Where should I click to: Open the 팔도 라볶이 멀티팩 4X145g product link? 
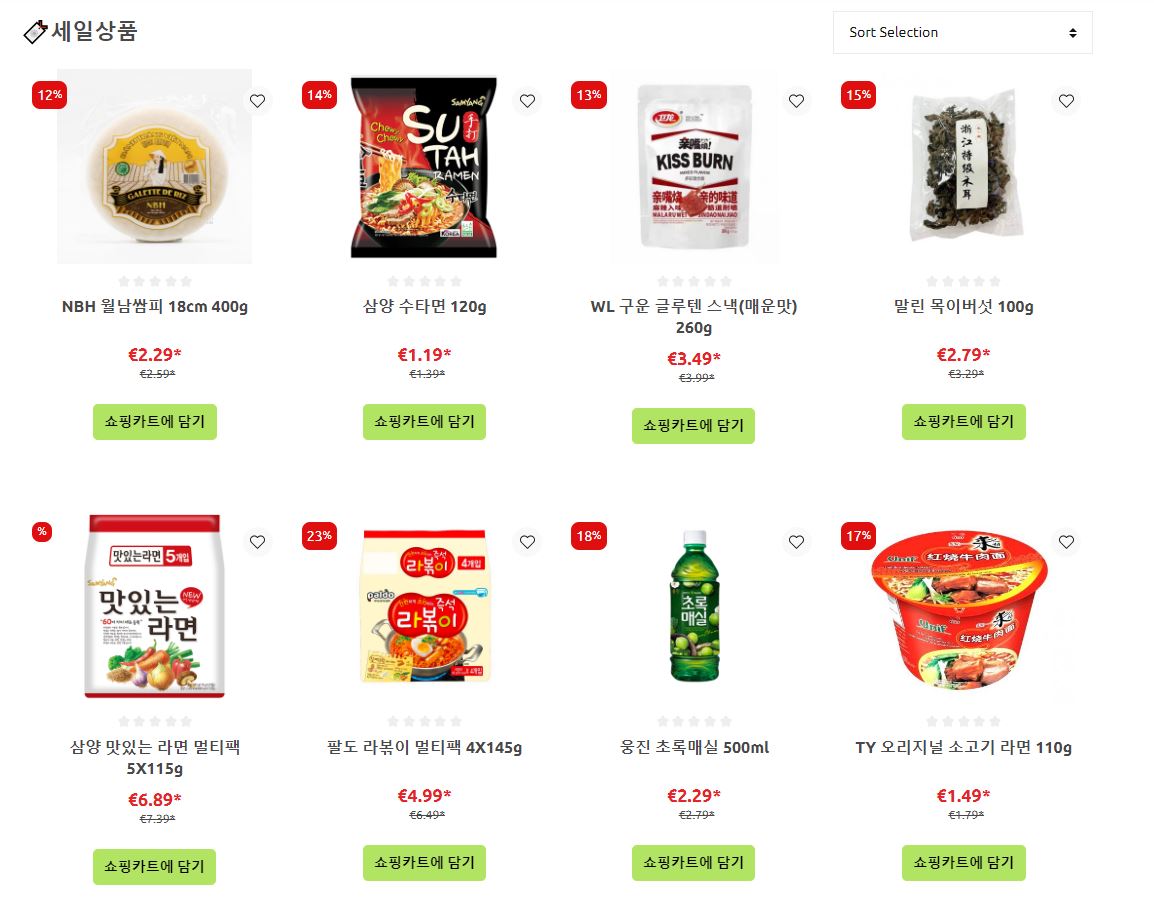click(425, 748)
